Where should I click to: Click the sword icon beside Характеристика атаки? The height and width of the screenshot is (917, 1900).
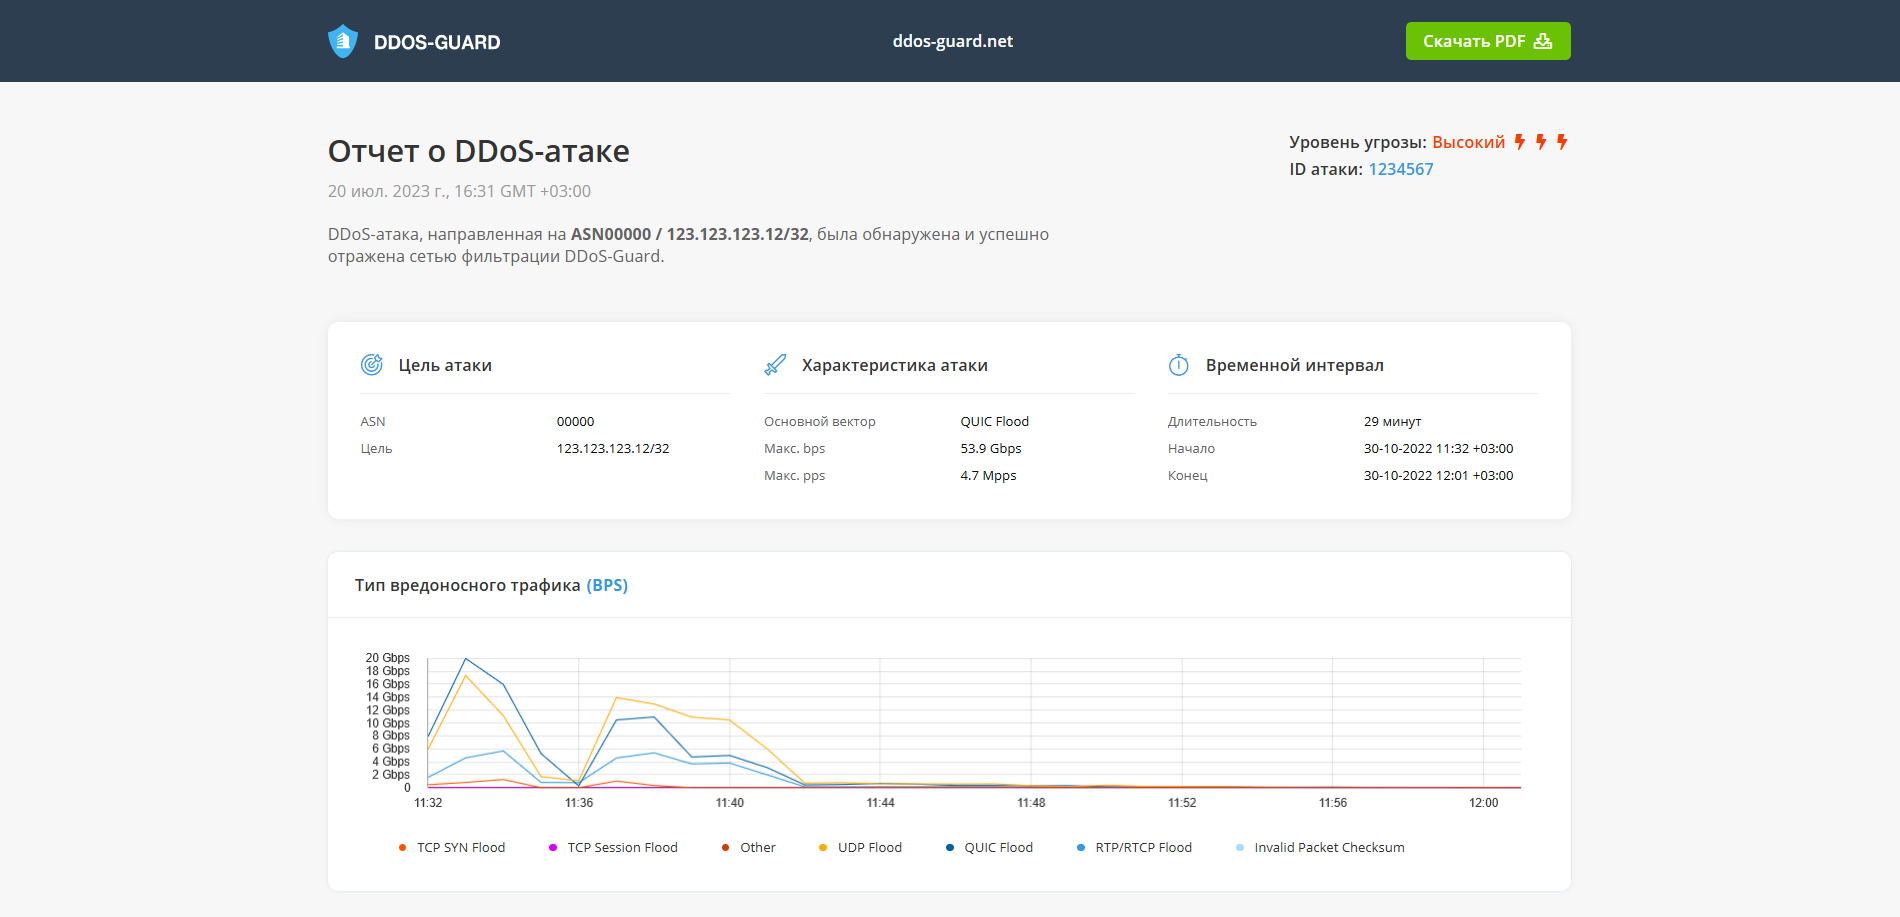775,365
